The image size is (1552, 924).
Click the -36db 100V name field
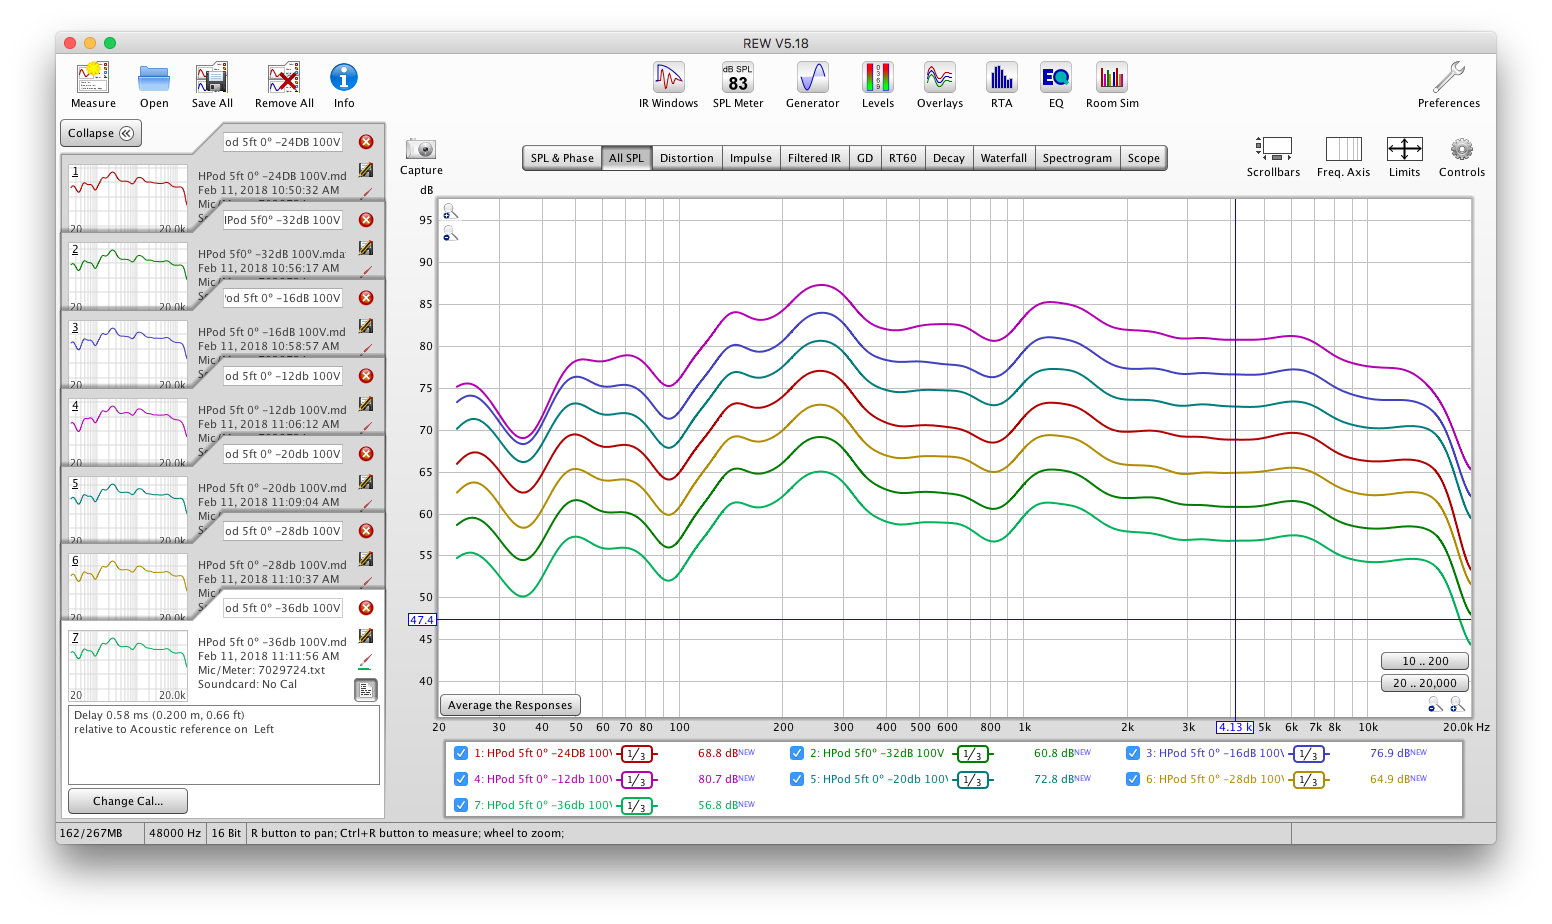coord(283,608)
